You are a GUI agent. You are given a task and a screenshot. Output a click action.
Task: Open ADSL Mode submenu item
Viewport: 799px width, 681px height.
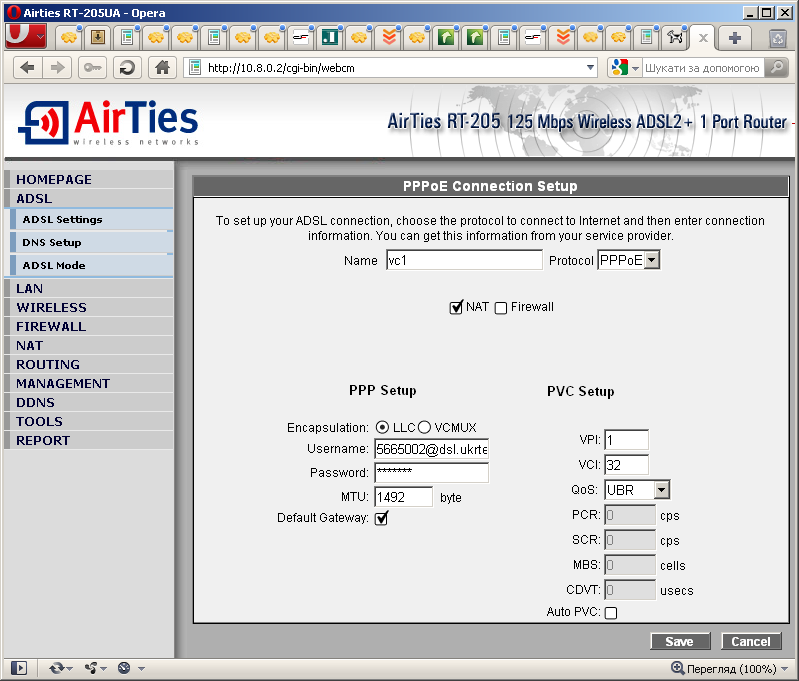click(x=92, y=265)
